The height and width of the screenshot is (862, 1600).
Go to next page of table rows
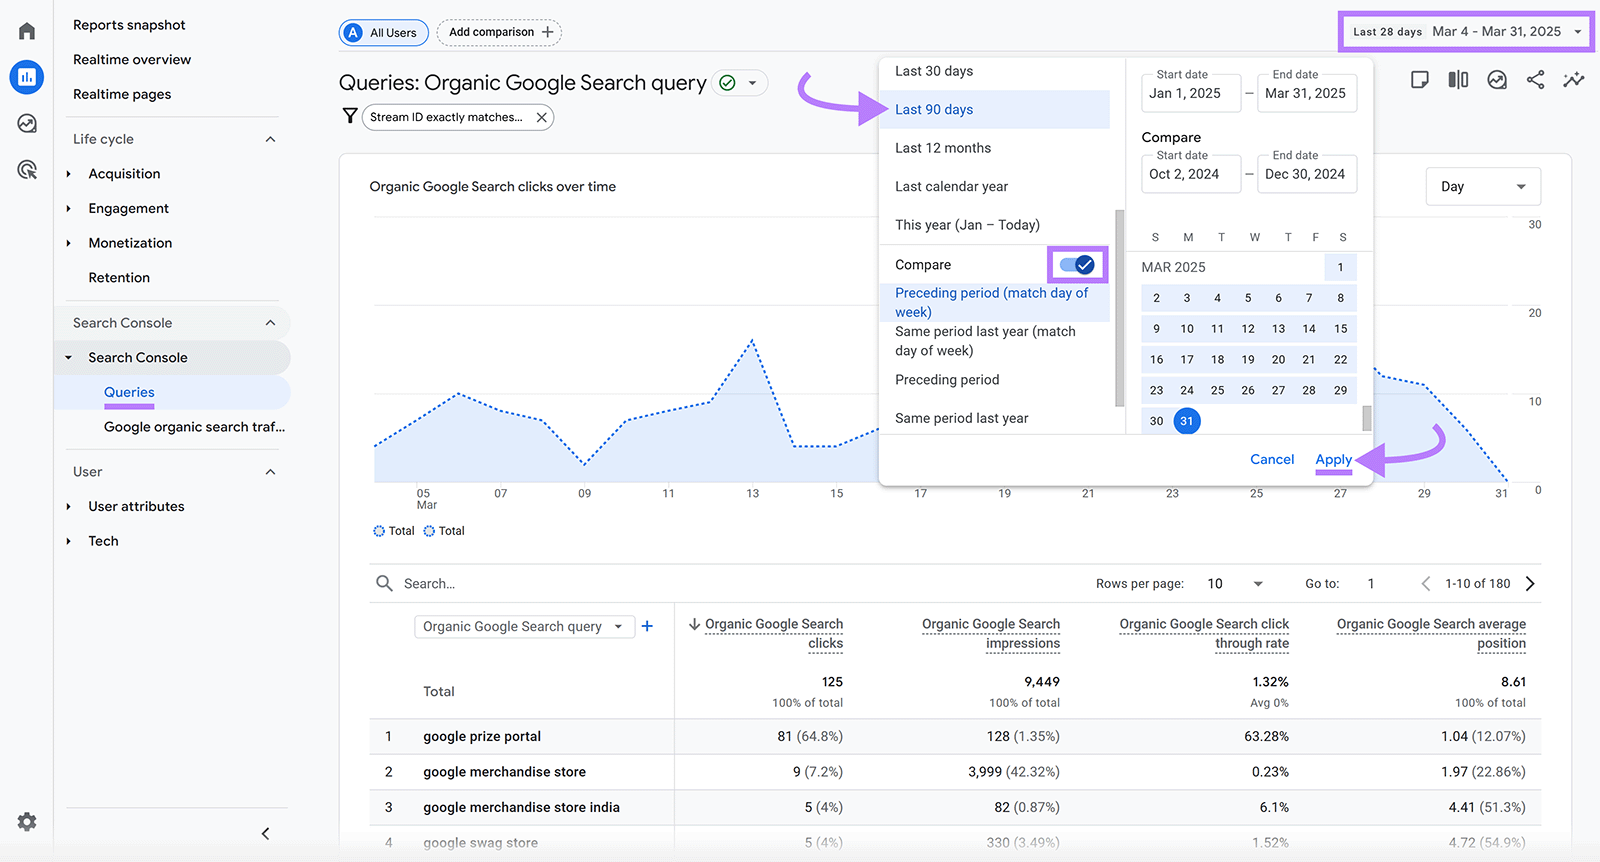pos(1530,583)
